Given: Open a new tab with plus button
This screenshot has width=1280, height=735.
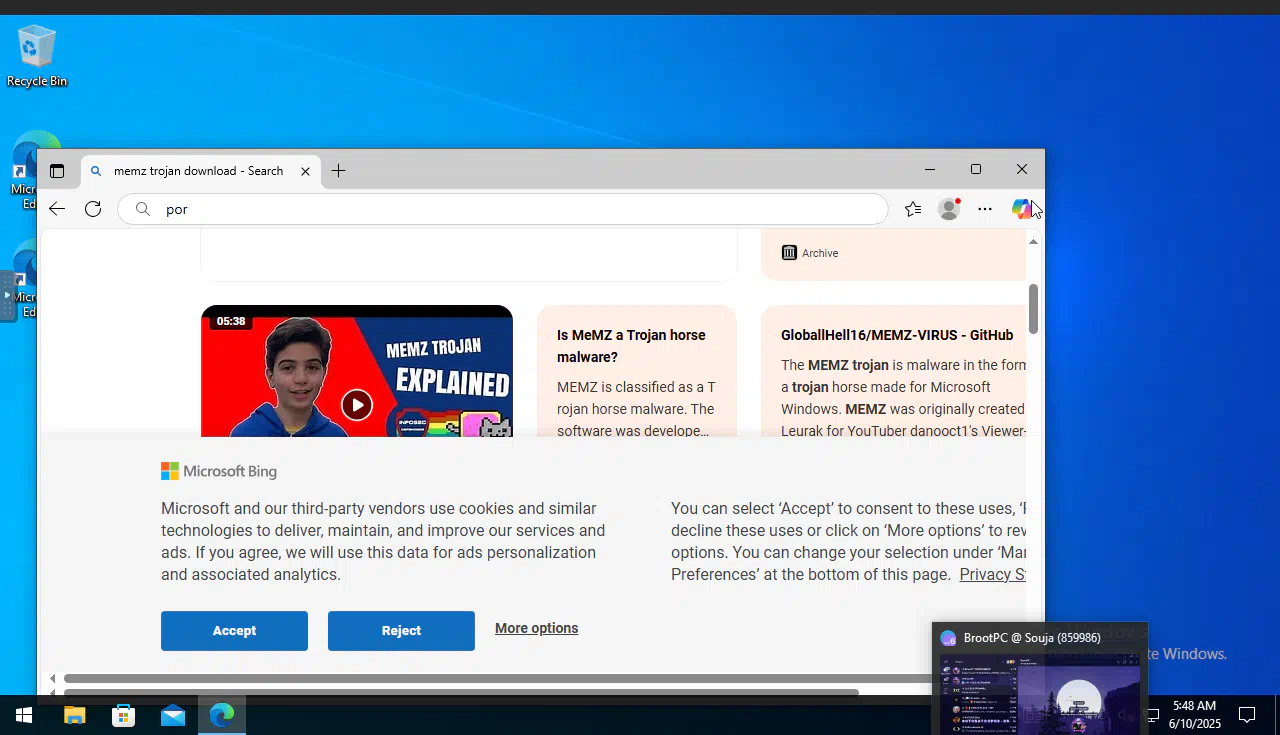Looking at the screenshot, I should tap(339, 171).
